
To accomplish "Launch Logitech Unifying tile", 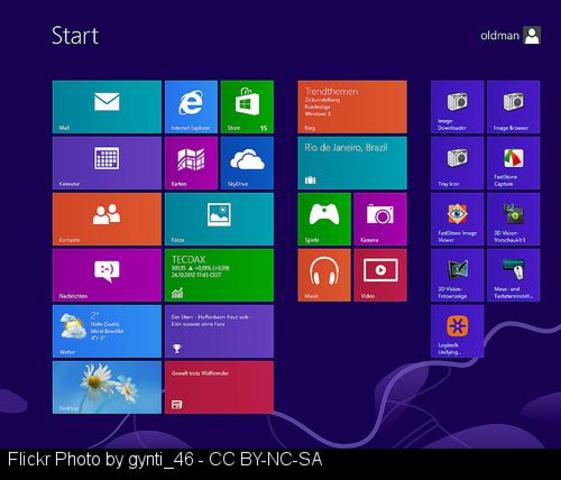I will [x=457, y=331].
